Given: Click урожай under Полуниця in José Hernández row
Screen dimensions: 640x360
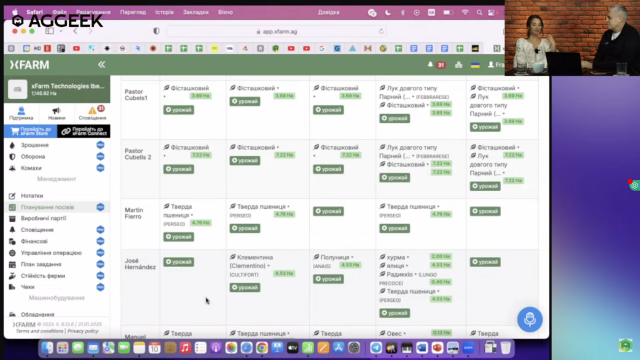Looking at the screenshot, I should coord(329,279).
